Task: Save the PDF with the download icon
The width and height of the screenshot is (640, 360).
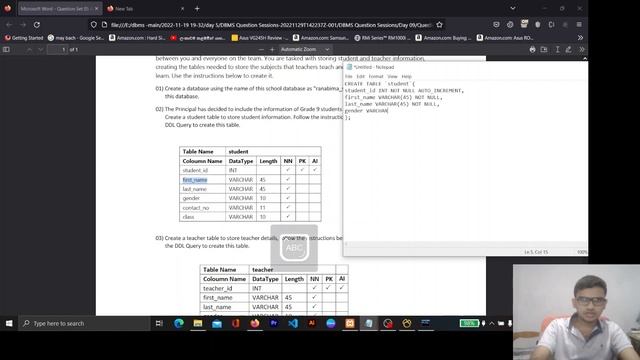Action: click(544, 49)
